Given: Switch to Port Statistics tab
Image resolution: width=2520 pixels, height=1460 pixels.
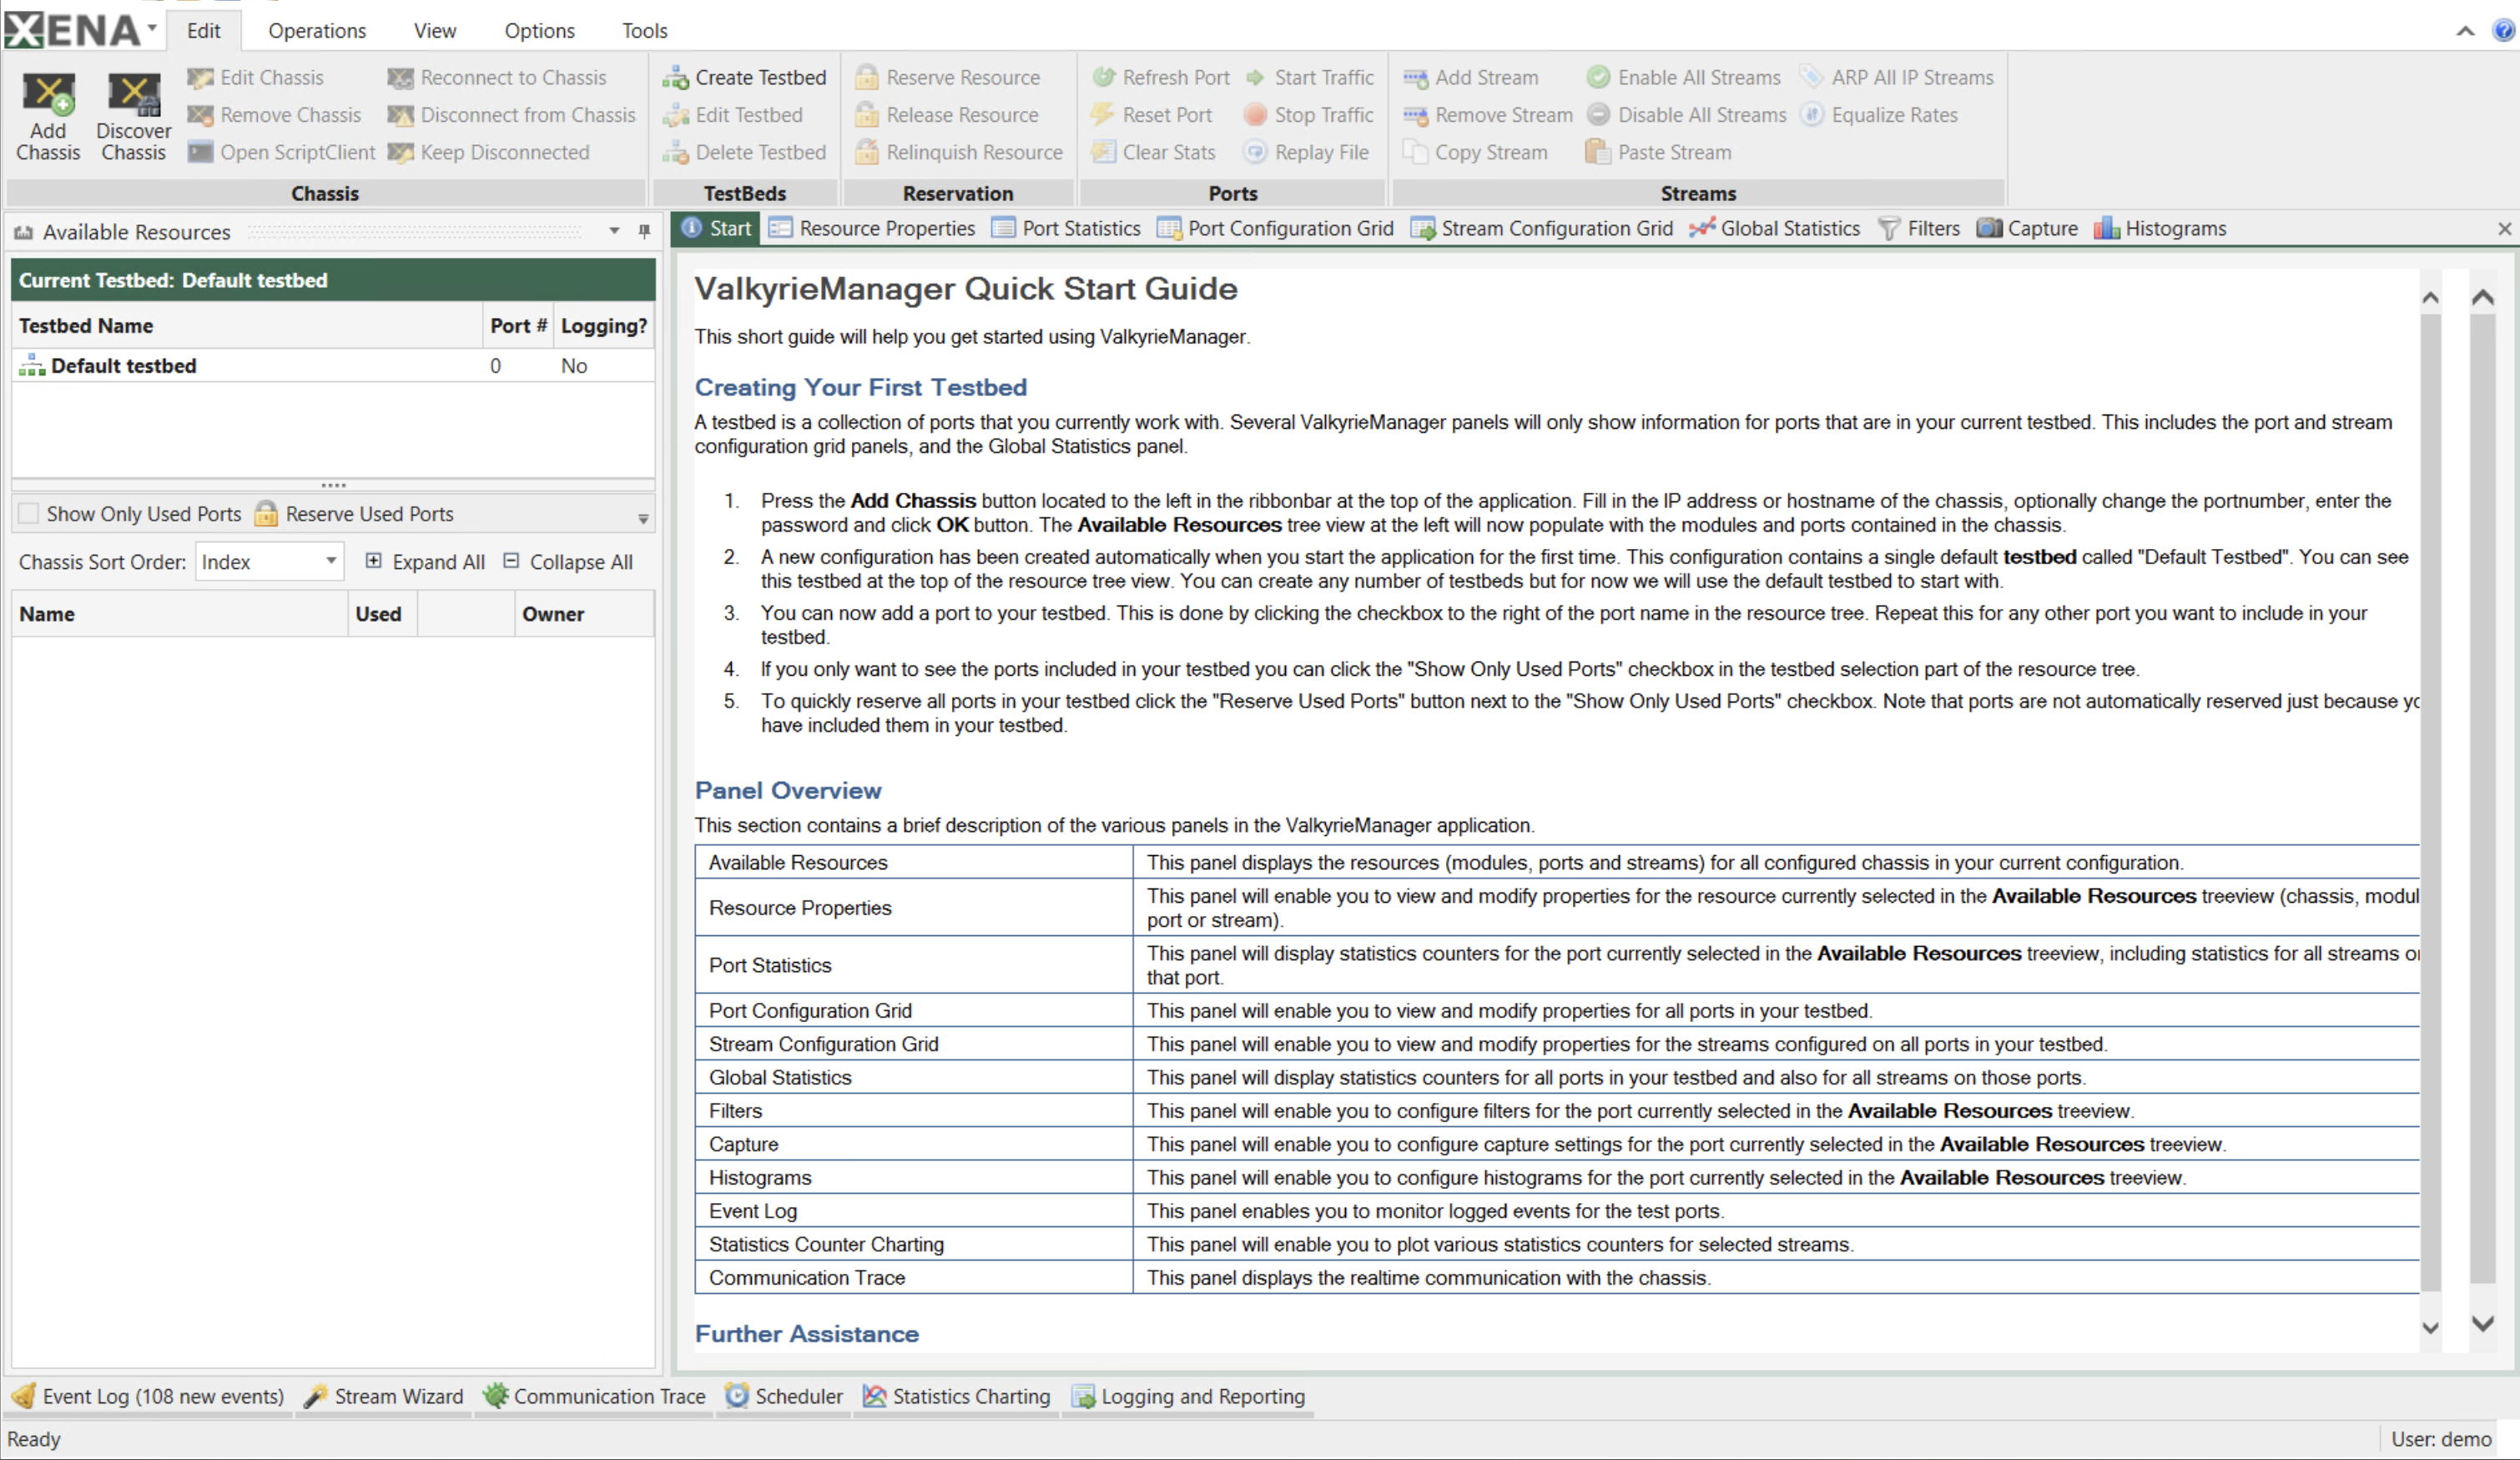Looking at the screenshot, I should point(1066,228).
